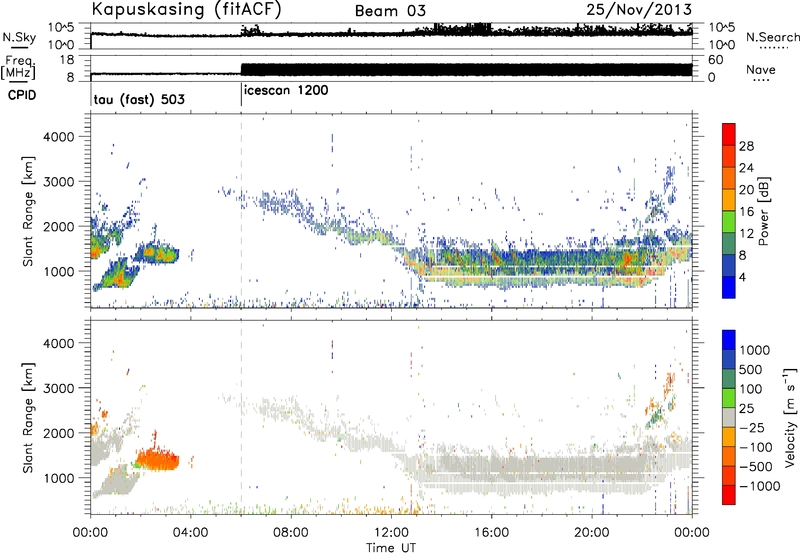The height and width of the screenshot is (554, 800).
Task: Click the orange velocity patch near 03:00
Action: pyautogui.click(x=157, y=460)
